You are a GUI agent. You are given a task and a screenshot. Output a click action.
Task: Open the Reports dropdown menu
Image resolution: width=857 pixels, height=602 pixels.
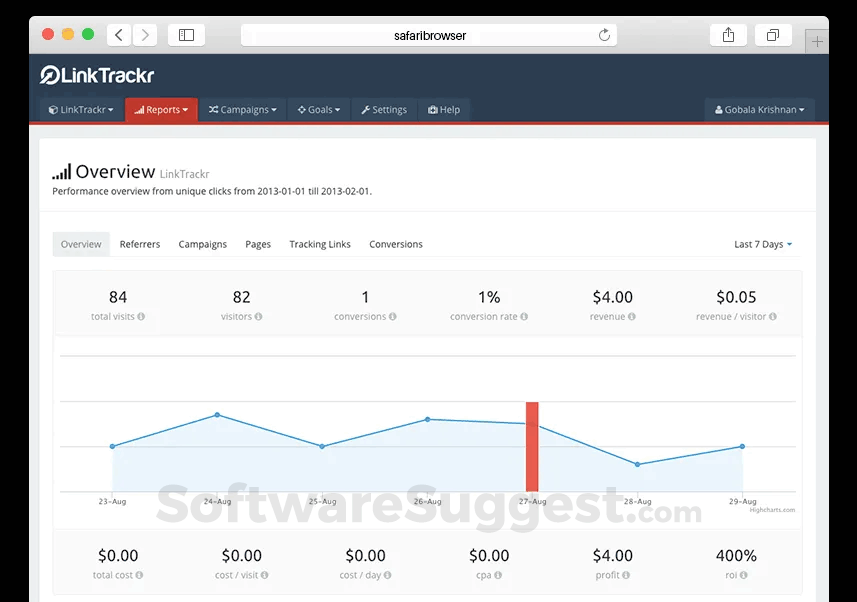click(x=161, y=110)
